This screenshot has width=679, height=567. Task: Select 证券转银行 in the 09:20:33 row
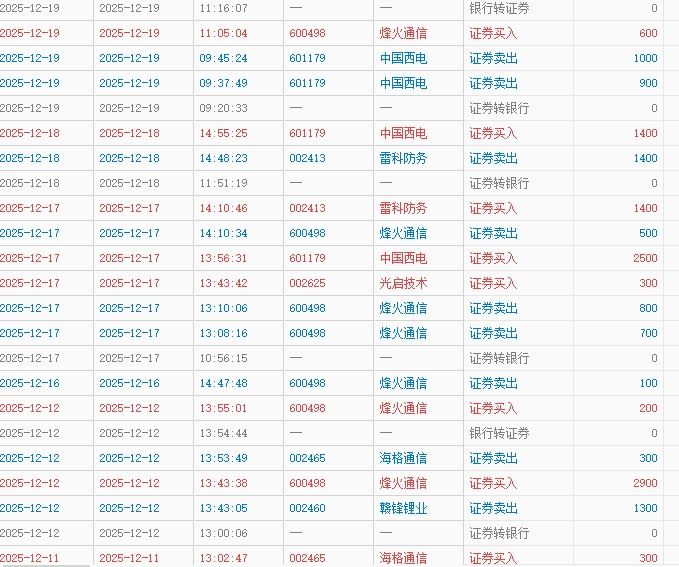click(499, 108)
